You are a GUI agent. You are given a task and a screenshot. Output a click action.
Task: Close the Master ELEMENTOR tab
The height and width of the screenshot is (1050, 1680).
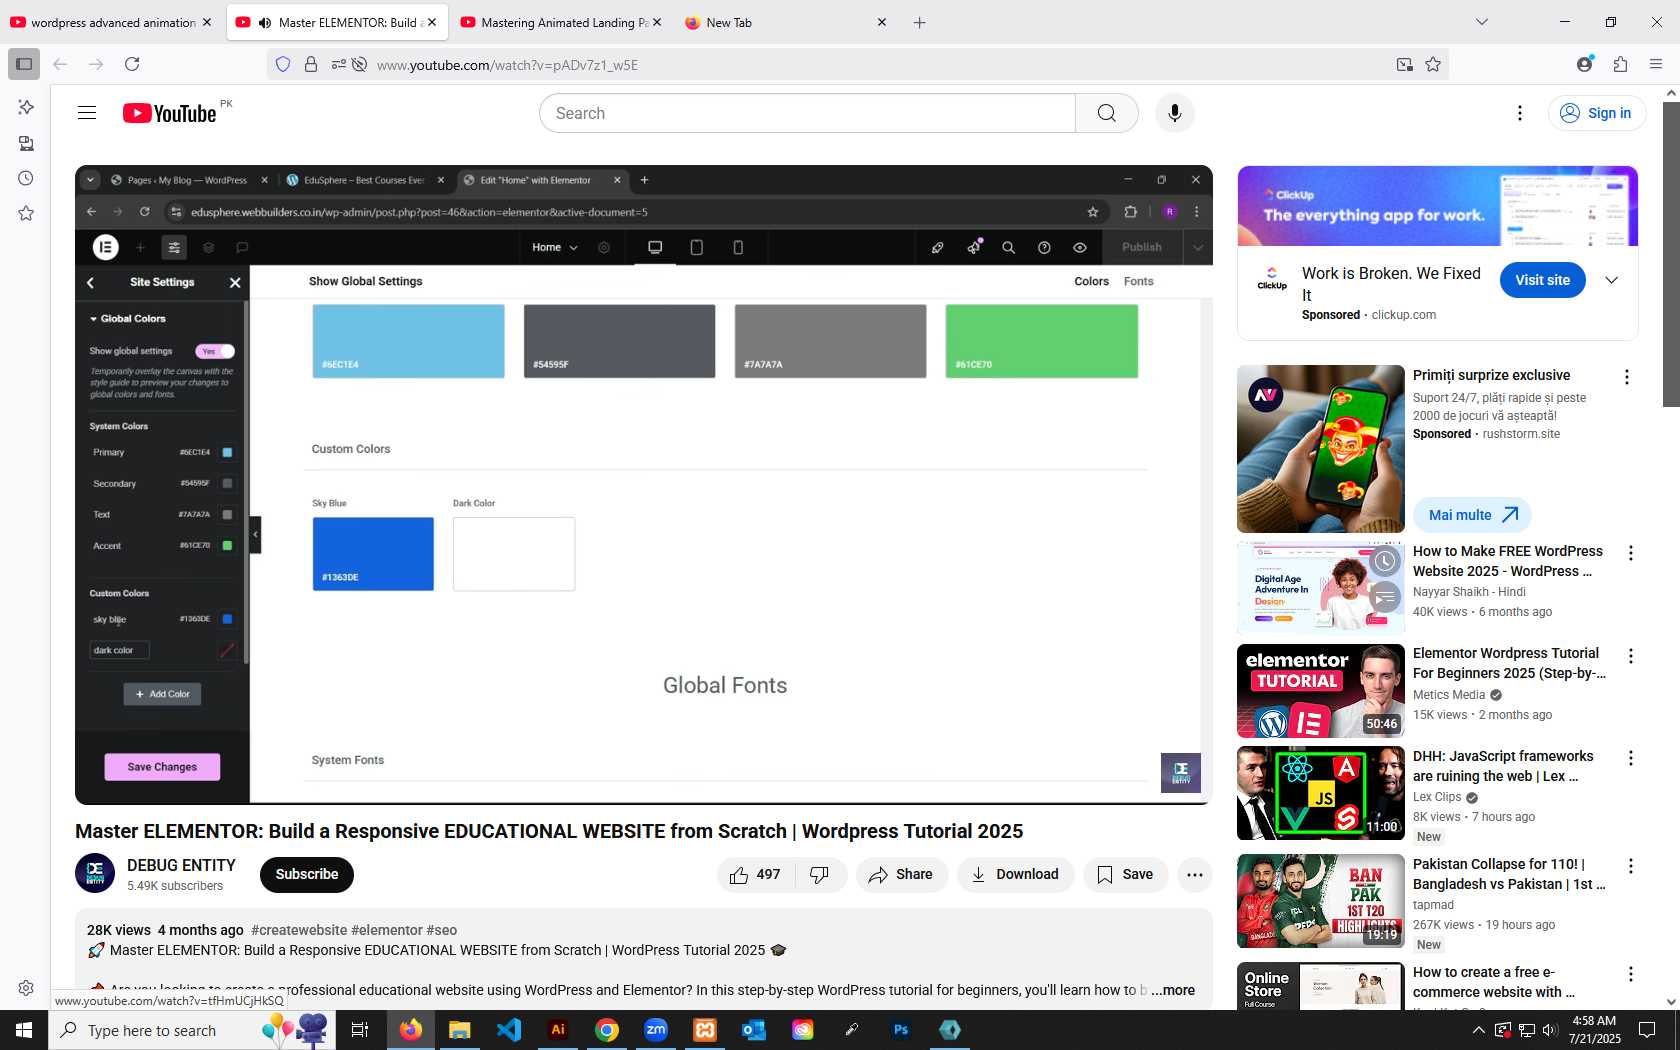(x=432, y=22)
